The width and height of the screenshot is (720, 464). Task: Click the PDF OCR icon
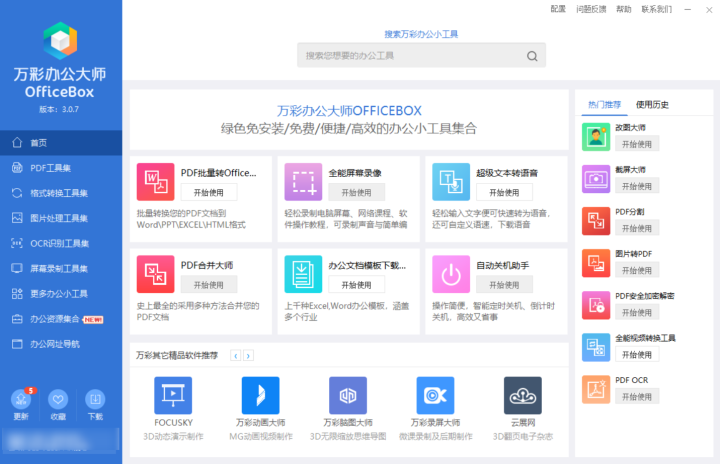point(596,390)
